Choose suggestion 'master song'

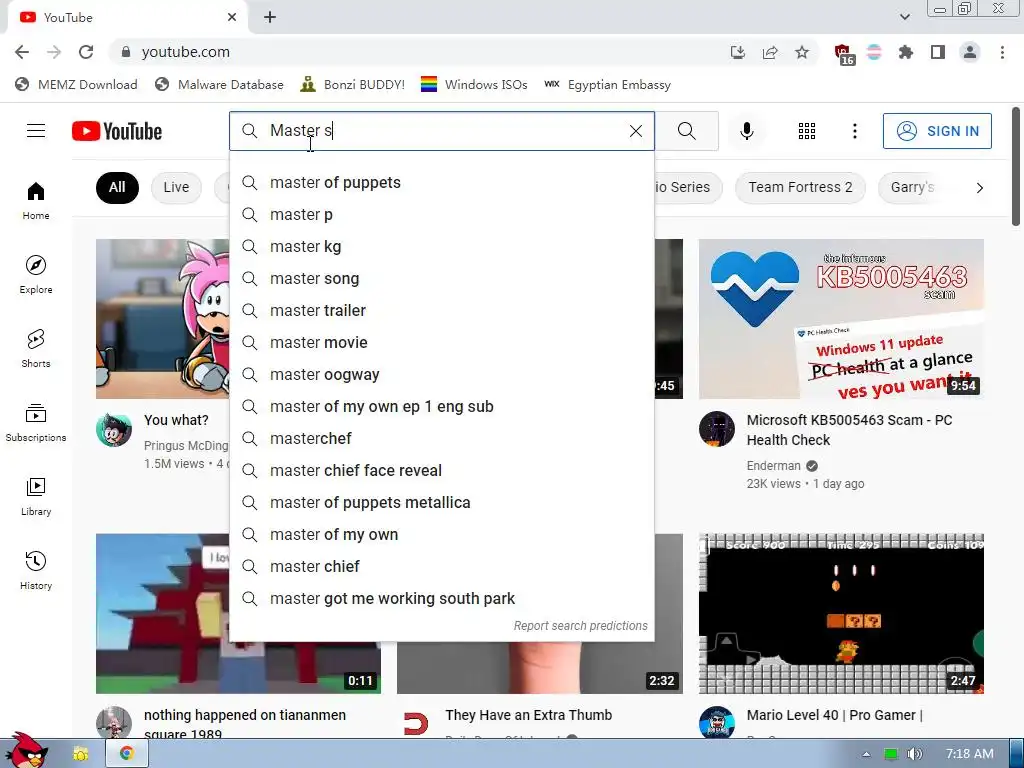pyautogui.click(x=442, y=279)
